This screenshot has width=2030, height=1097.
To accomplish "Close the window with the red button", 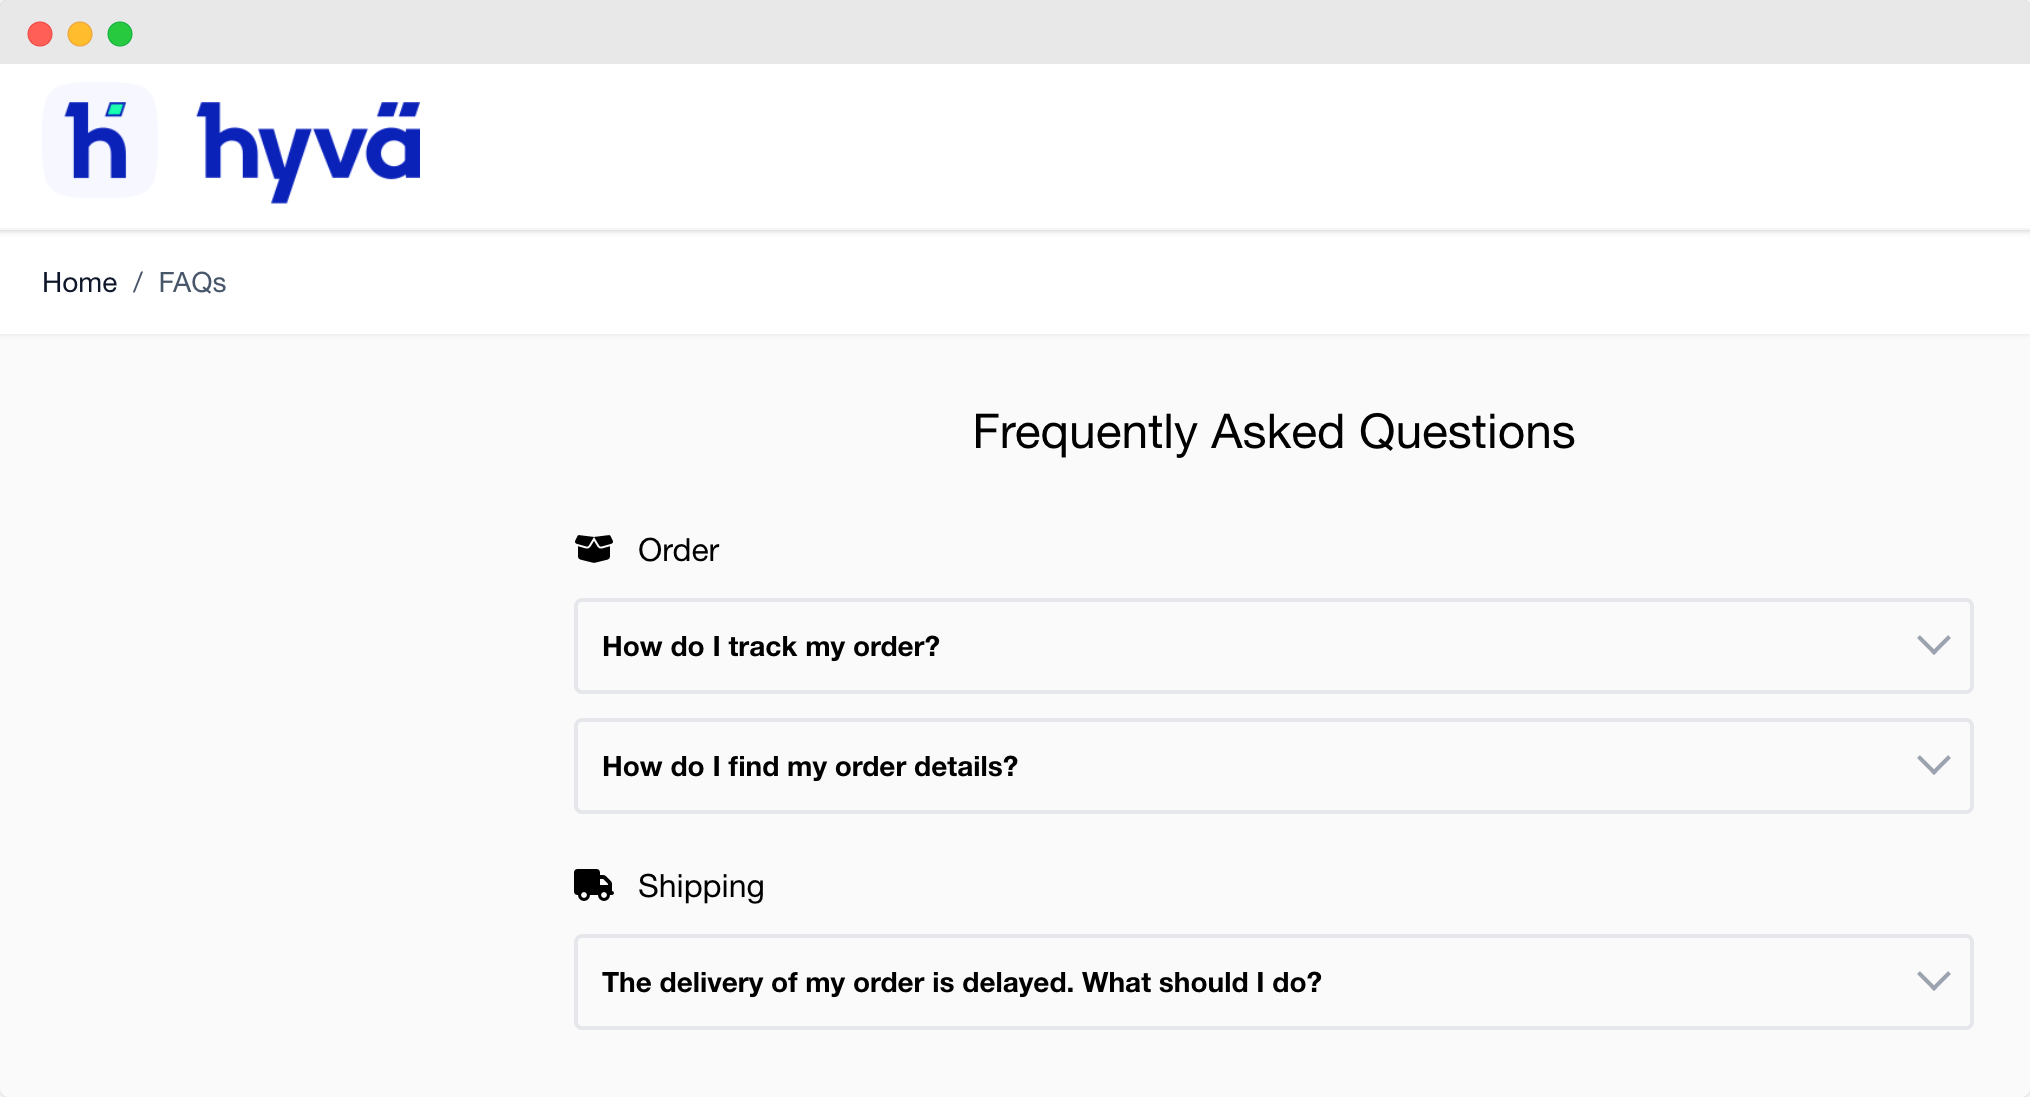I will [40, 34].
